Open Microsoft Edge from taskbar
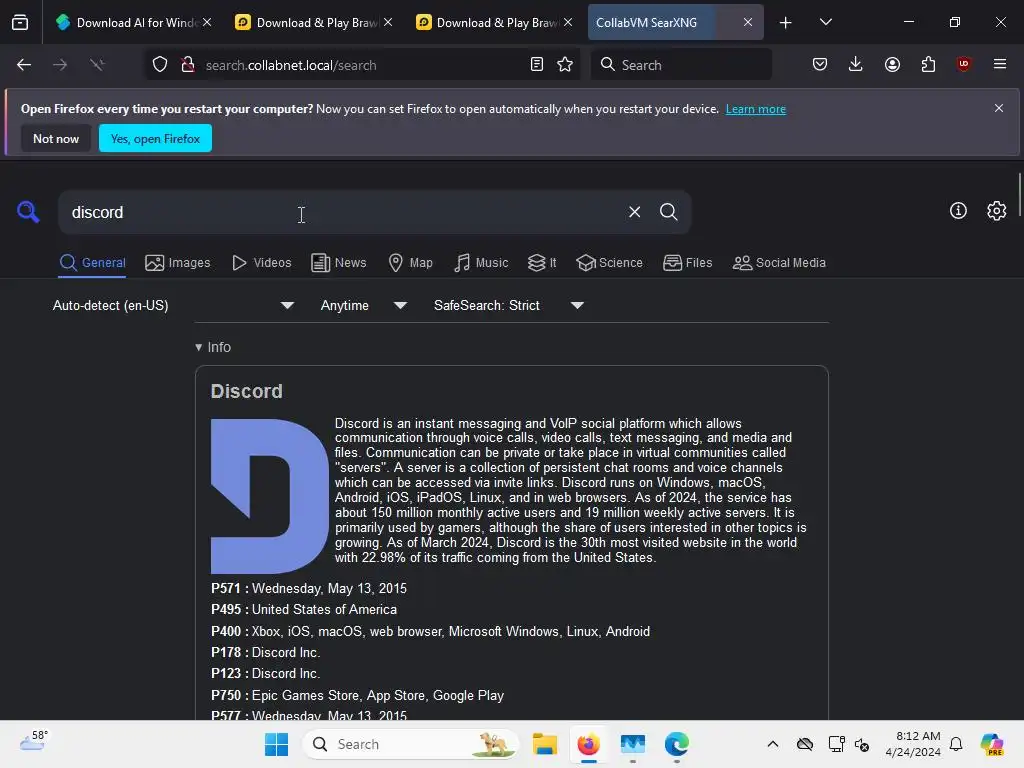 tap(677, 744)
